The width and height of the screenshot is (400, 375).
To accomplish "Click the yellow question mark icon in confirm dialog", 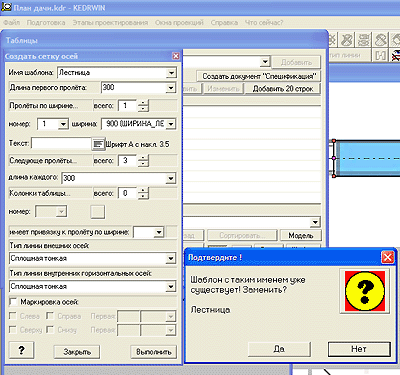I will tap(365, 291).
